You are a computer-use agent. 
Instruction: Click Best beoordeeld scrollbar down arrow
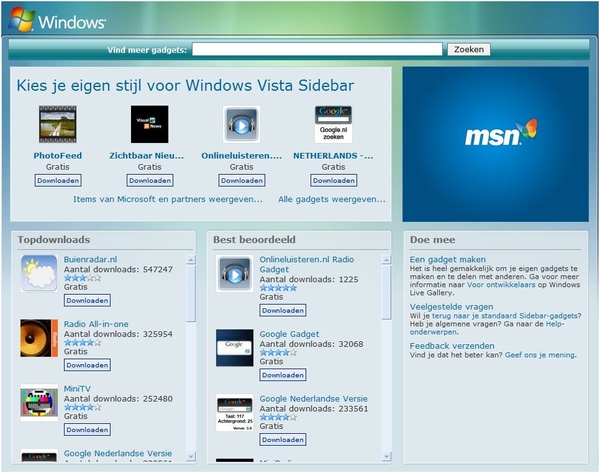pos(386,456)
